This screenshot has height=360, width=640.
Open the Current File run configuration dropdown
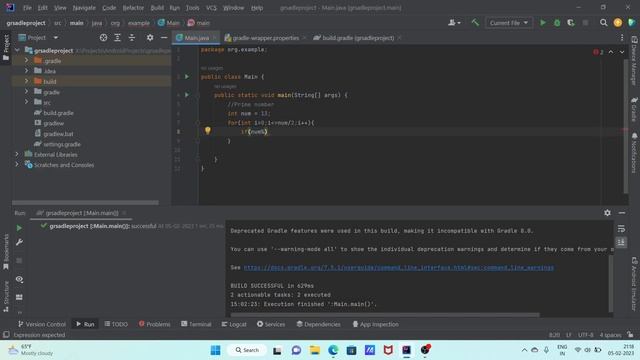point(509,23)
